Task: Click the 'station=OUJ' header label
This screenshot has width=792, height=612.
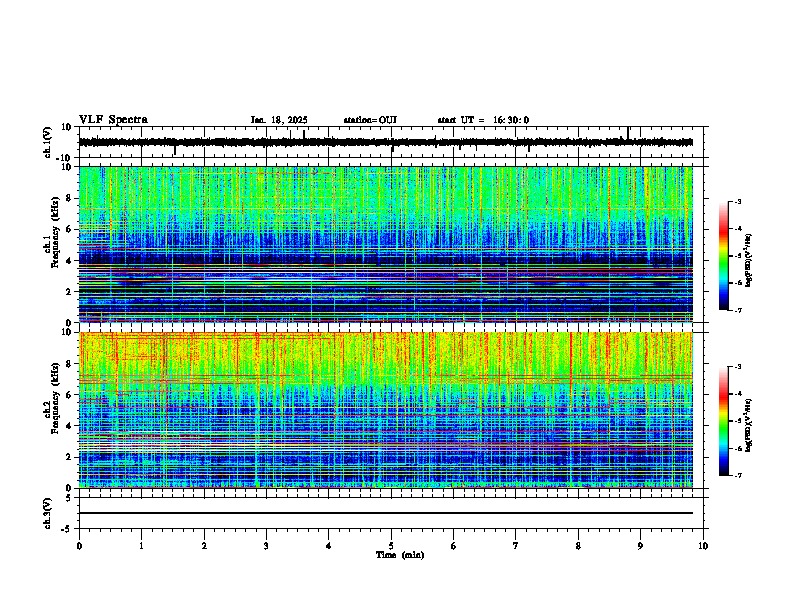Action: click(x=370, y=120)
